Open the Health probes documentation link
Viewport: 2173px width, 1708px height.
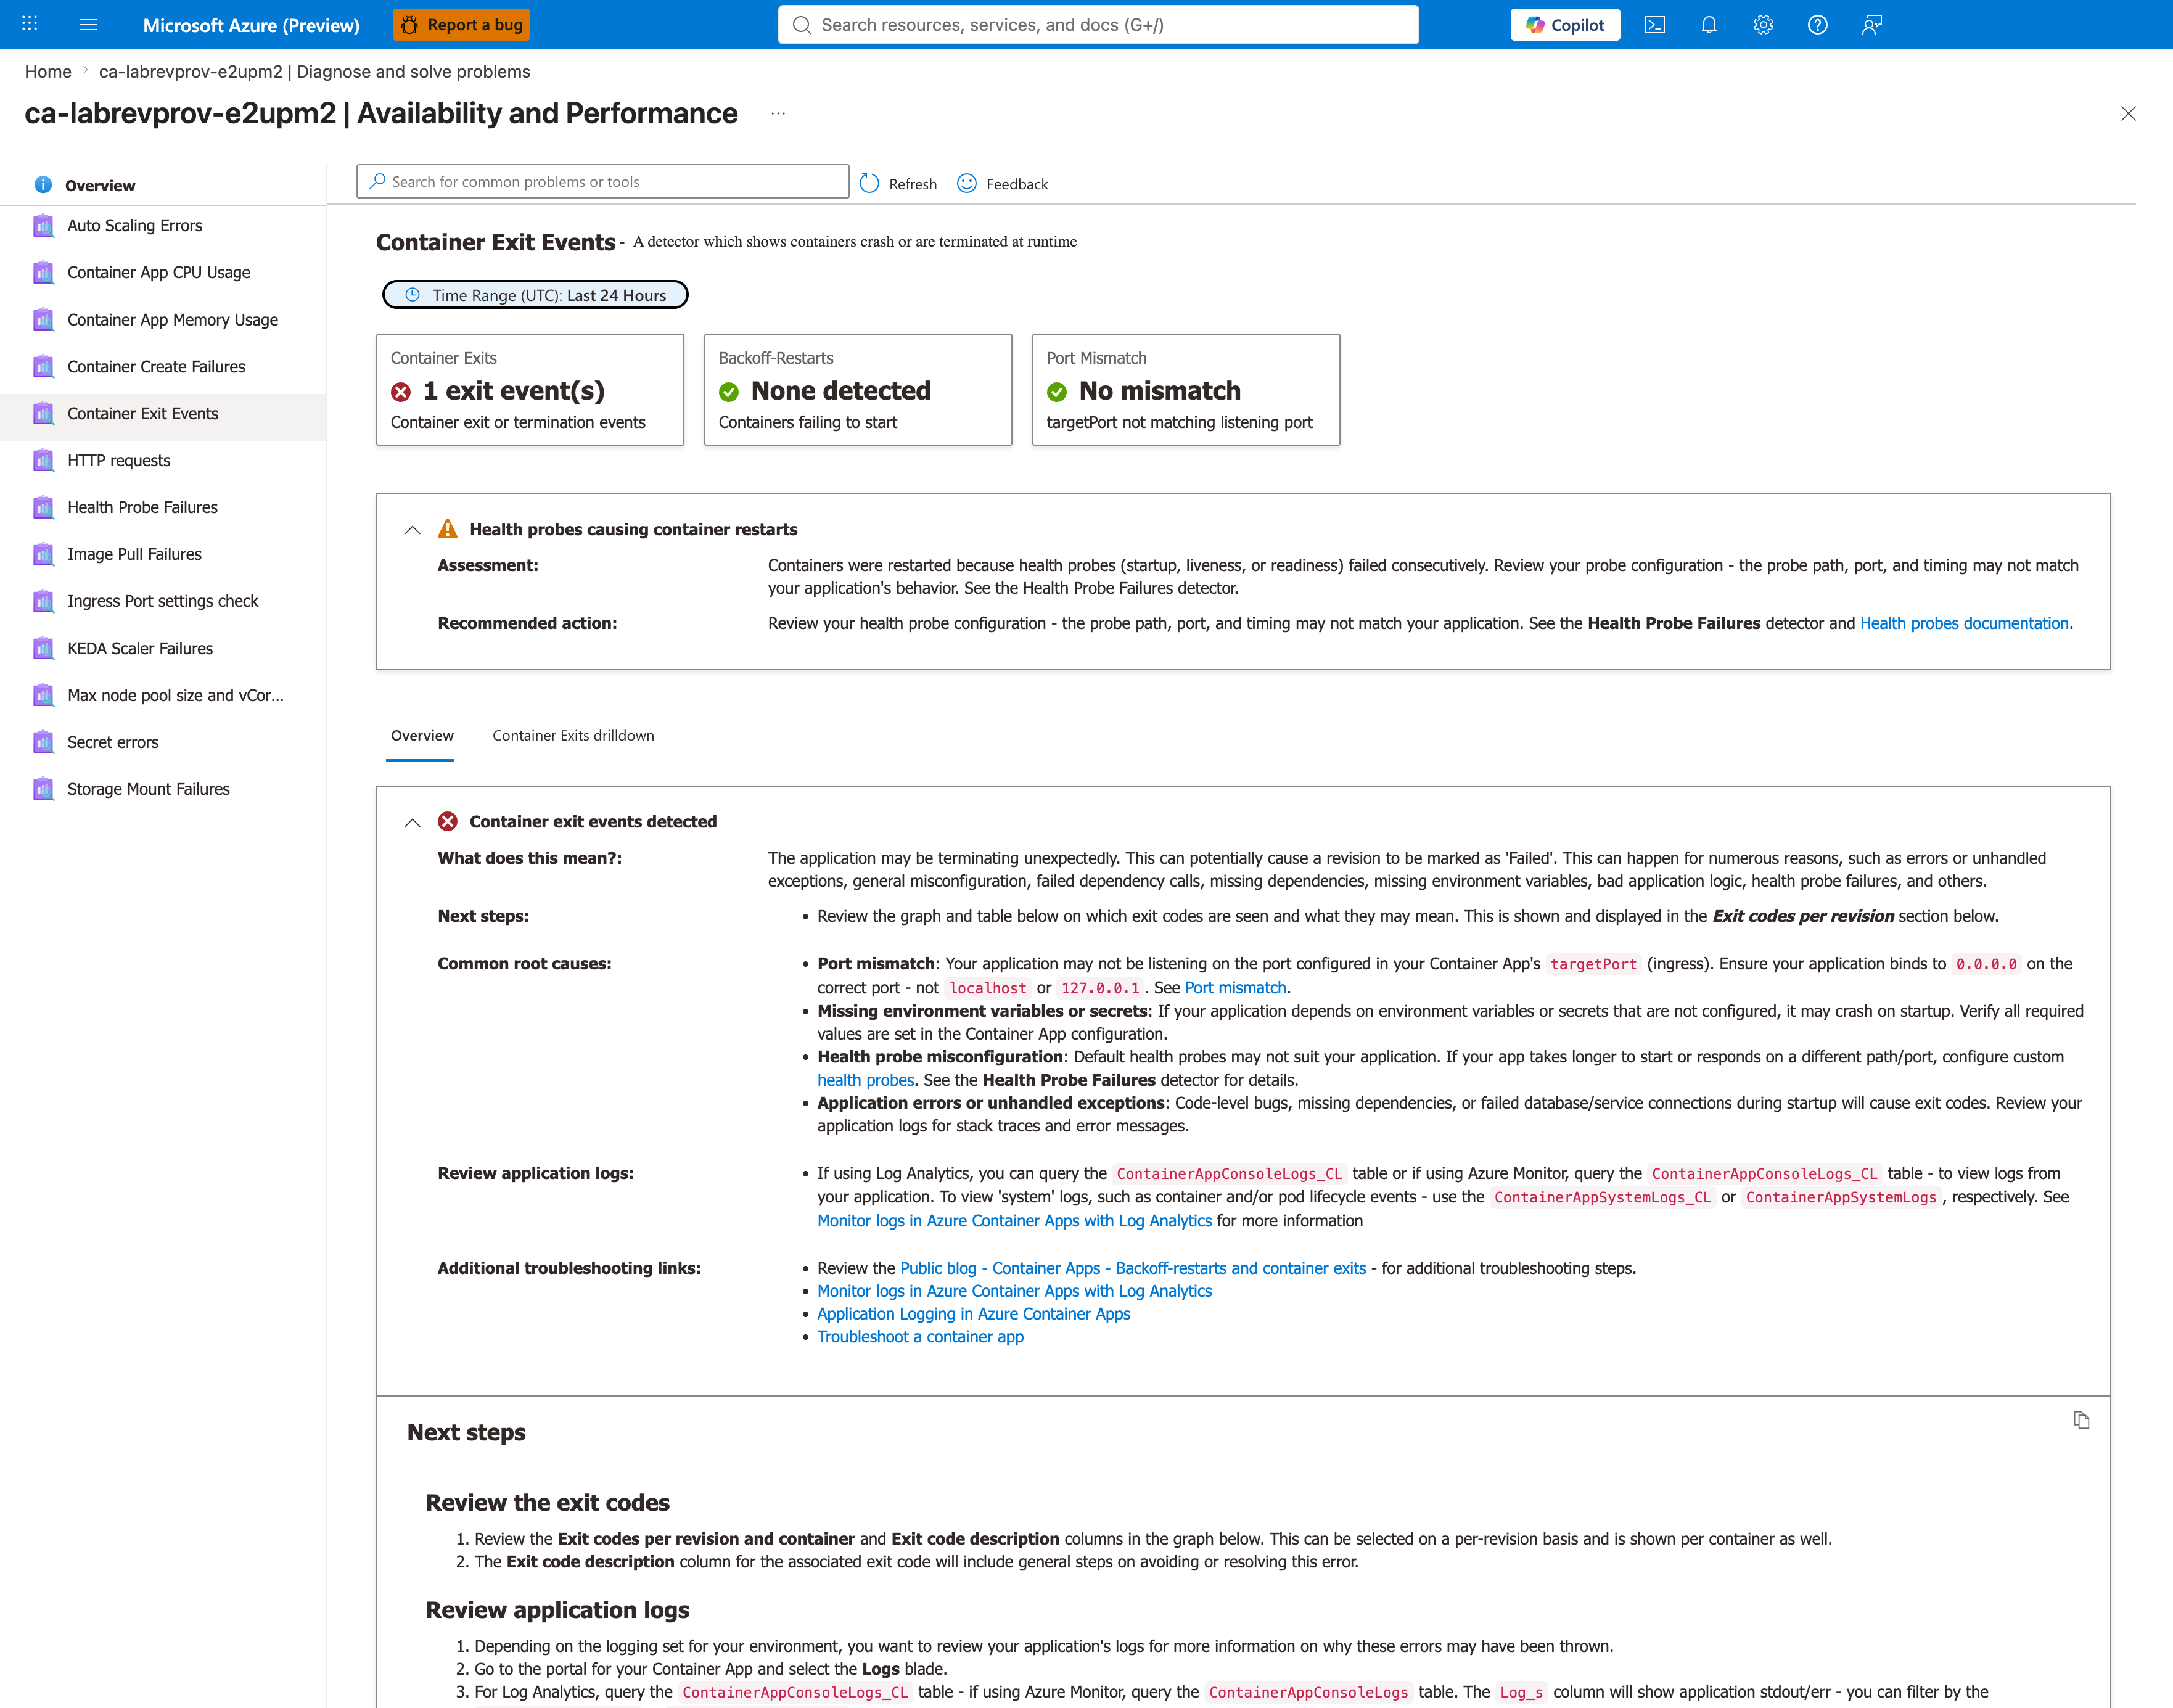point(1964,624)
